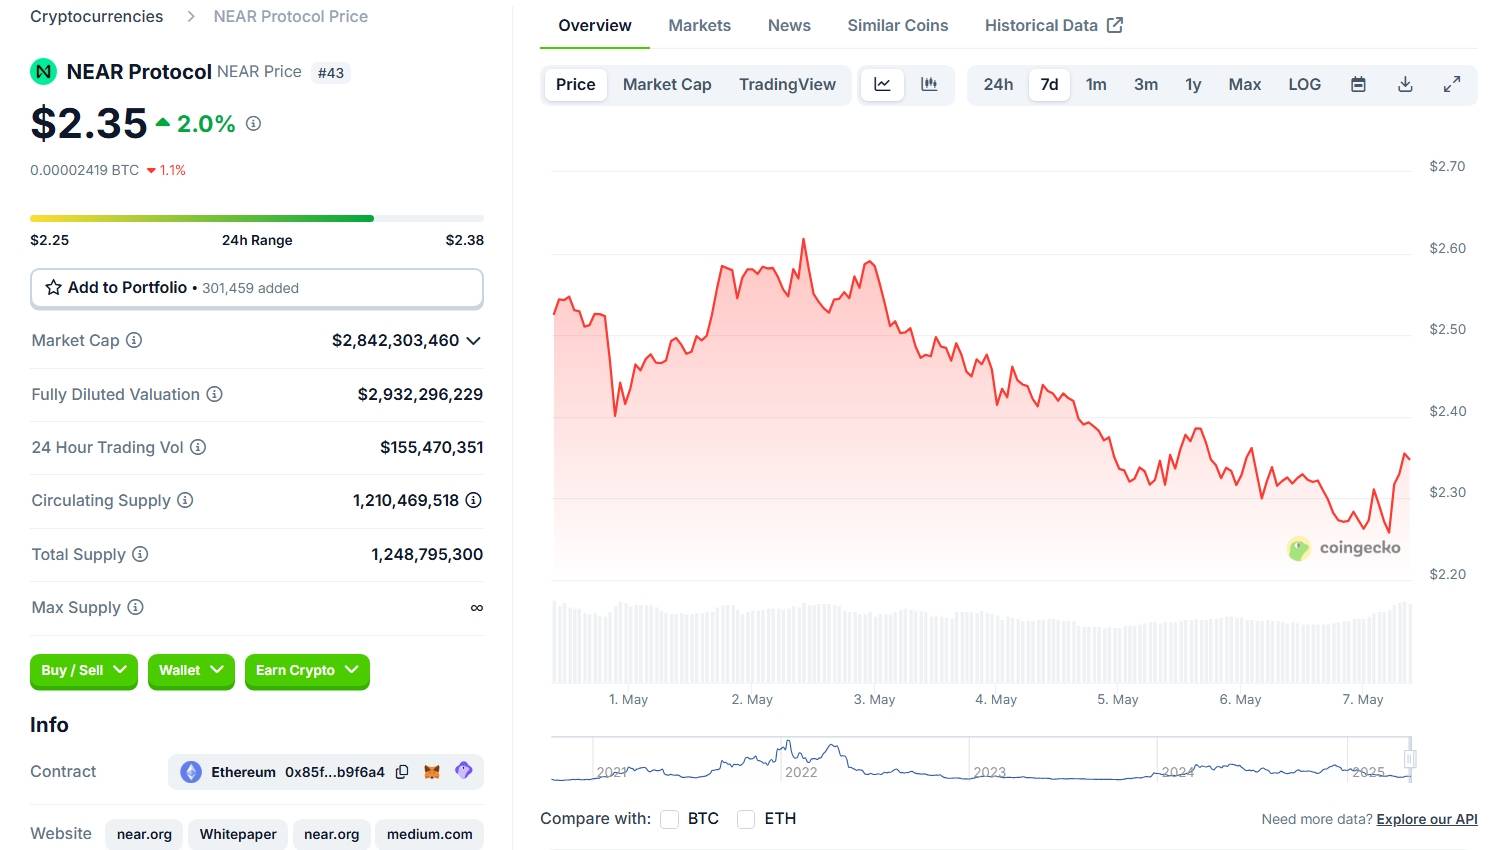This screenshot has width=1496, height=850.
Task: Switch to the Similar Coins tab
Action: tap(898, 25)
